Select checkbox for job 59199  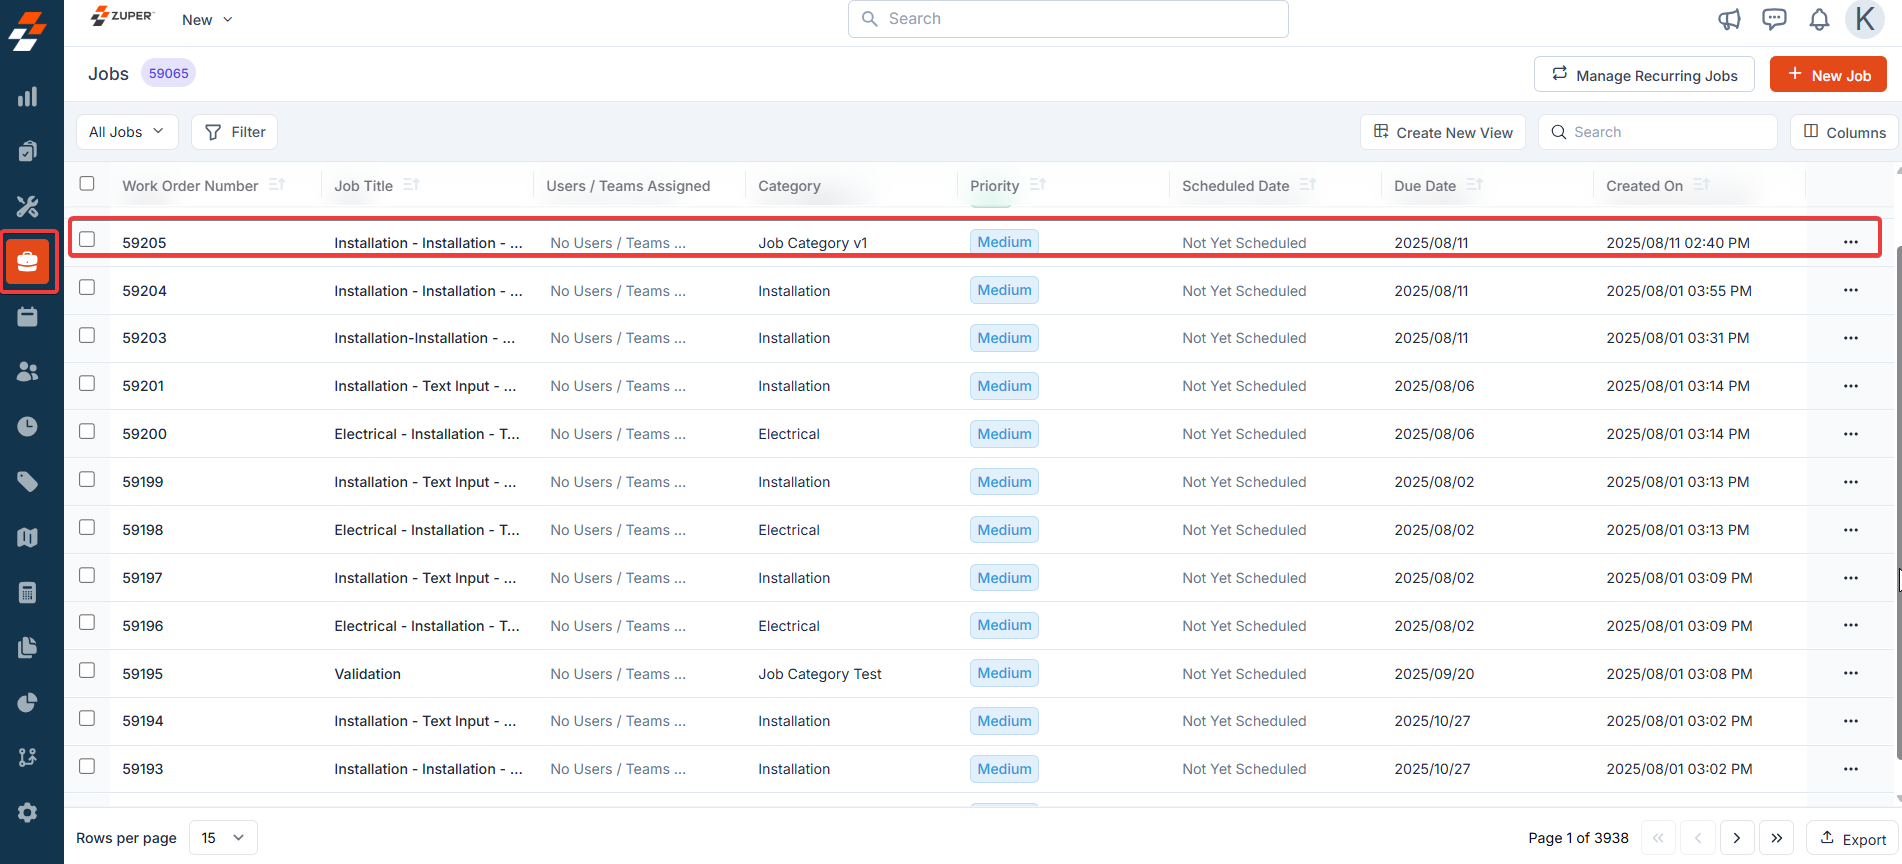coord(87,479)
